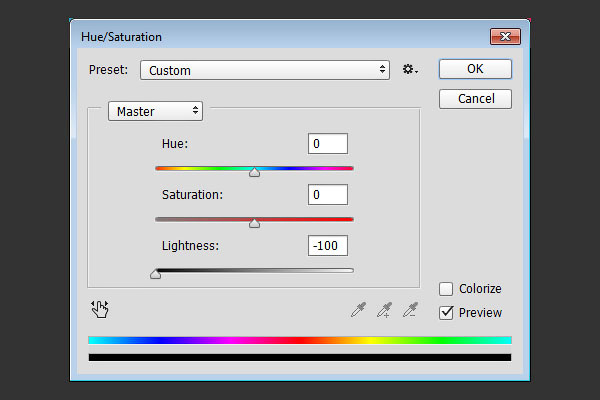Click the Lightness slider handle

coord(155,274)
